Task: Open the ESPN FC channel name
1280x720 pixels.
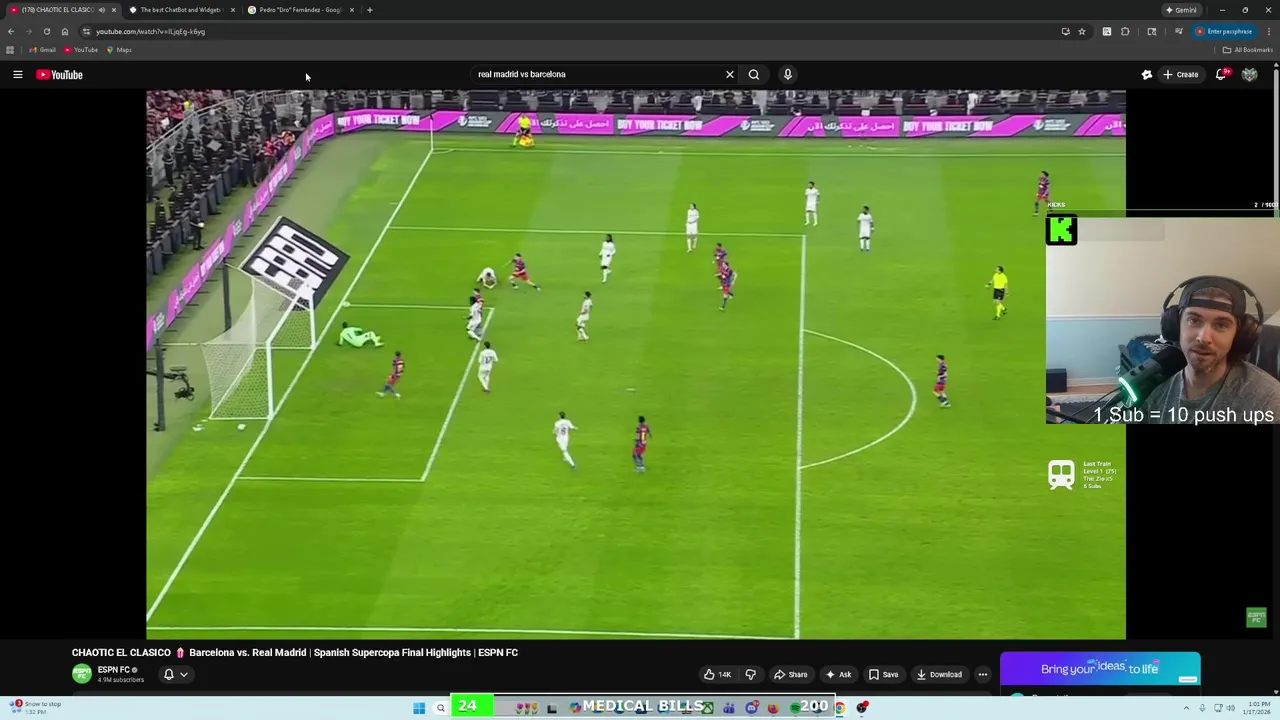Action: (x=114, y=670)
